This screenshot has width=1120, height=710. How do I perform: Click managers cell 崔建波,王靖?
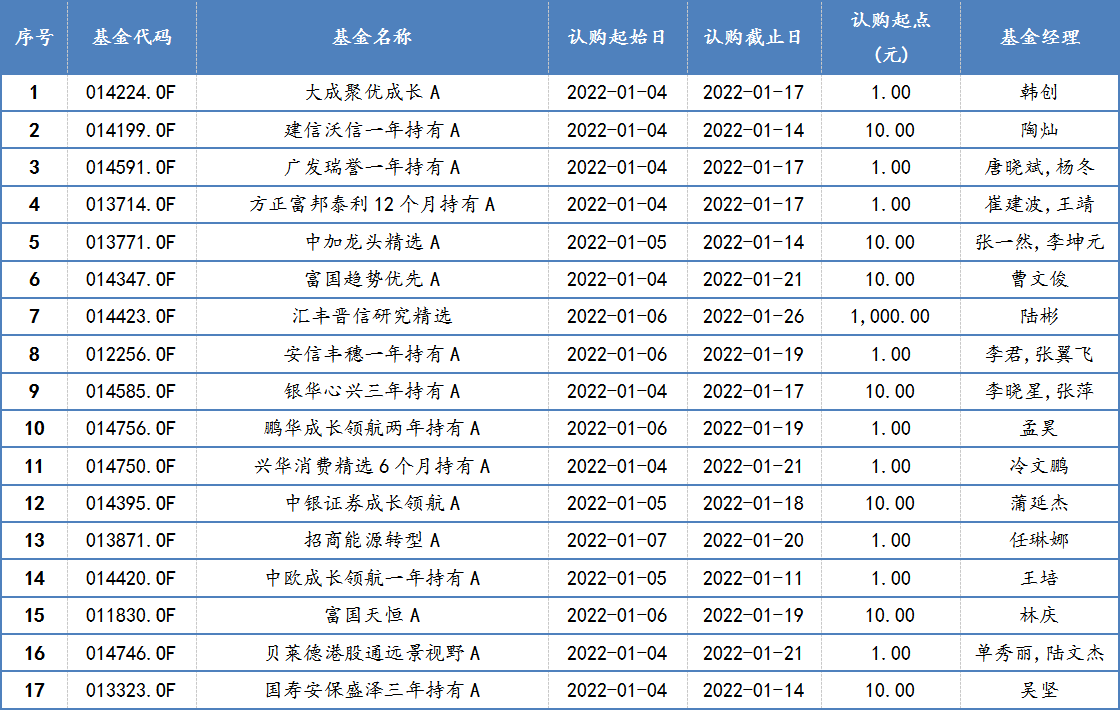[1039, 205]
